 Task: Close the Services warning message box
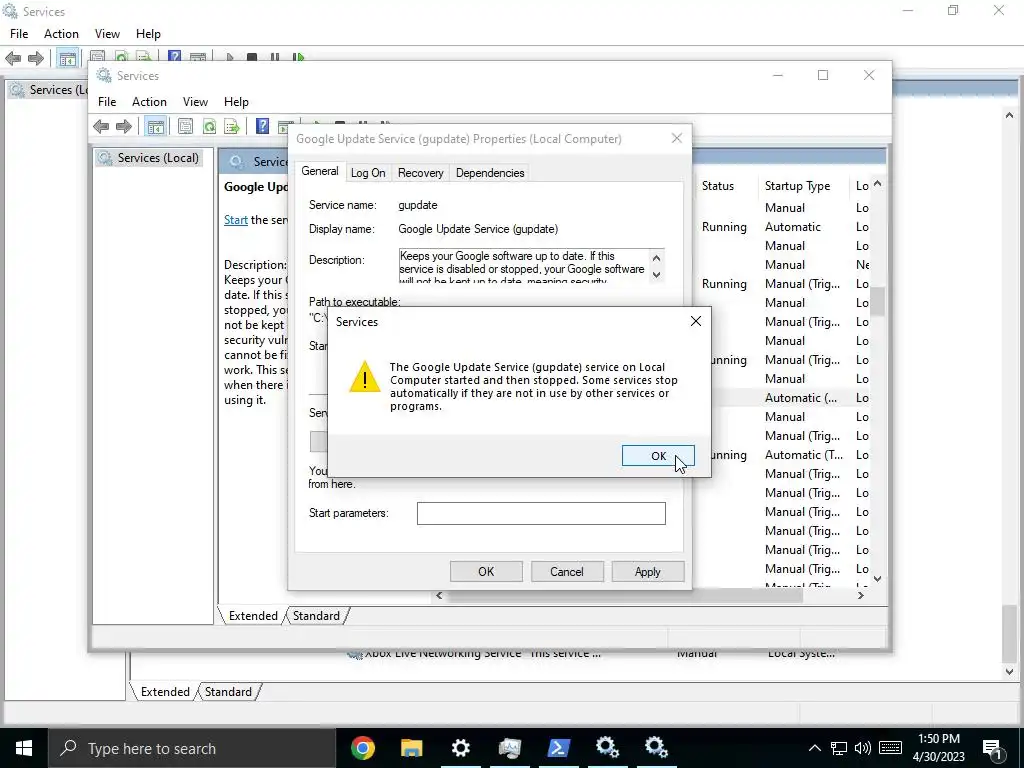coord(696,321)
